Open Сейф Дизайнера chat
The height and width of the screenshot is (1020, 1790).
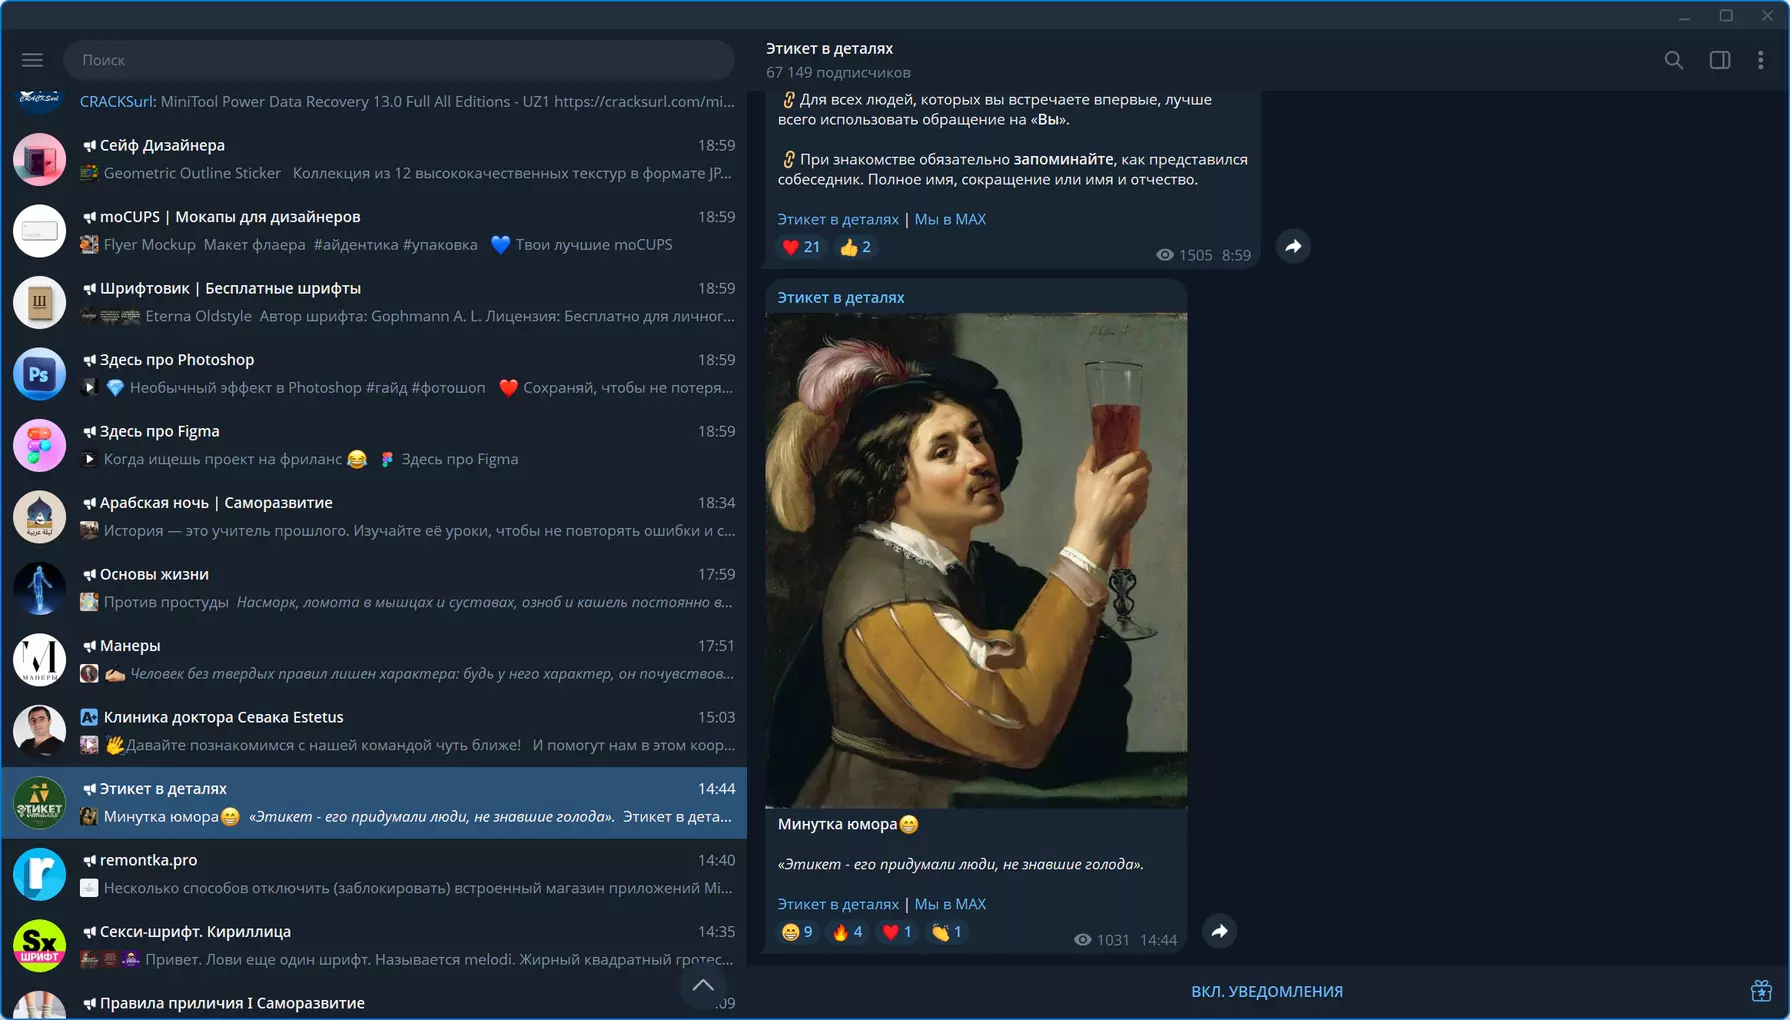(x=374, y=159)
